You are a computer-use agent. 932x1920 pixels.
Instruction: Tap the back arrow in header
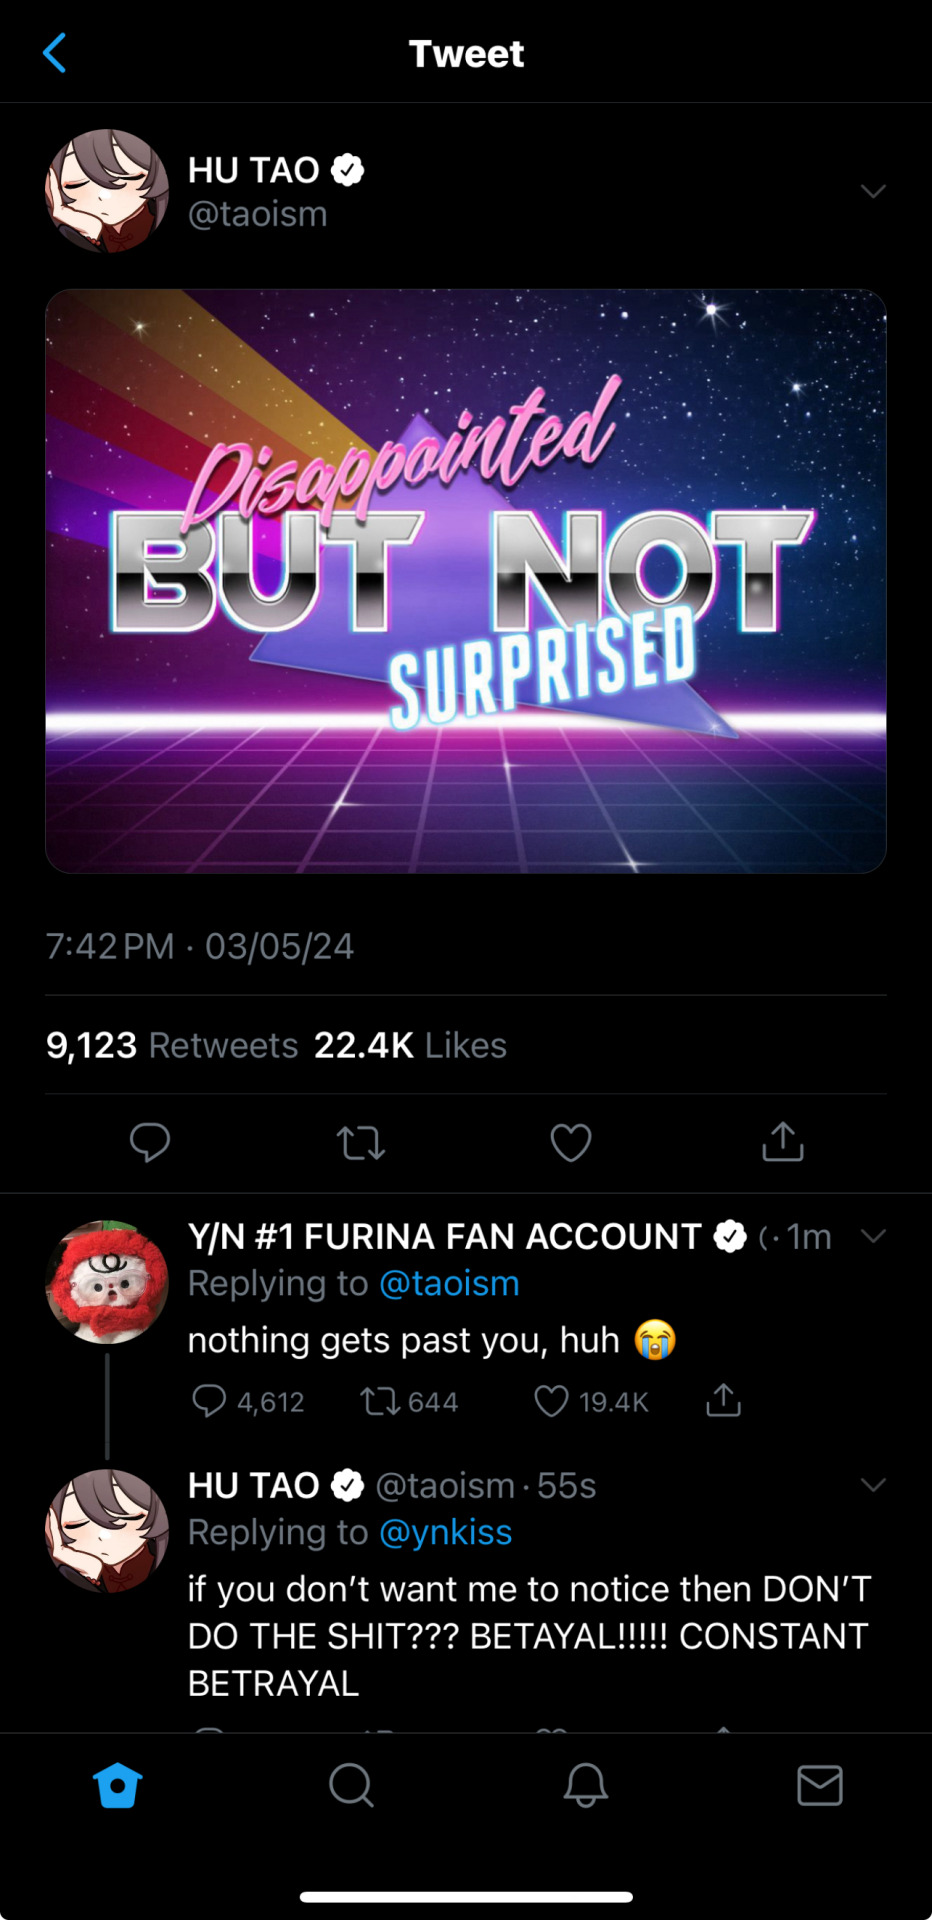click(x=55, y=53)
